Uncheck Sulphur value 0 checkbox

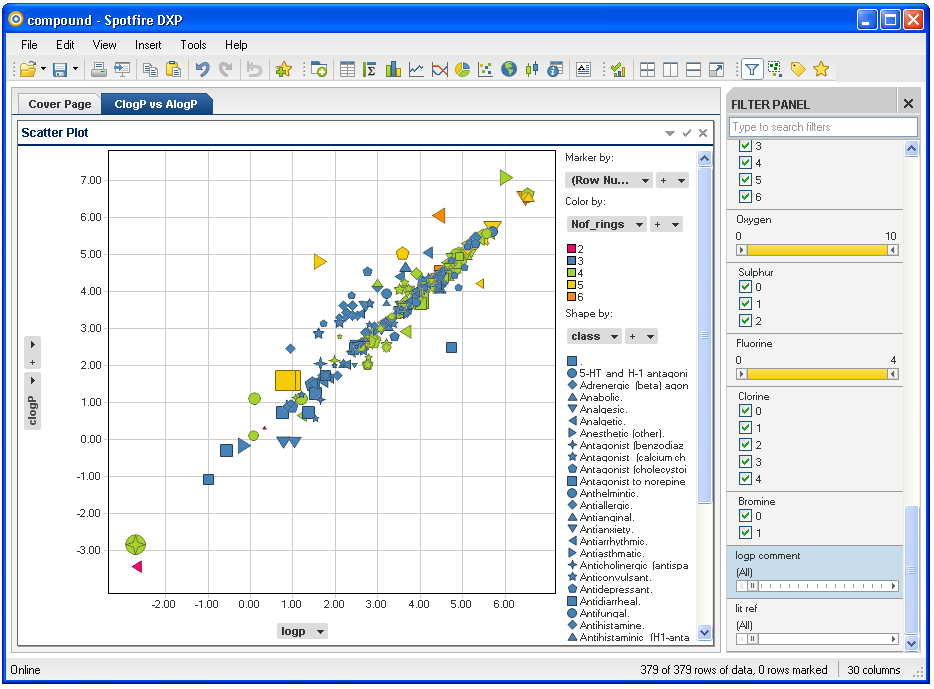click(745, 287)
